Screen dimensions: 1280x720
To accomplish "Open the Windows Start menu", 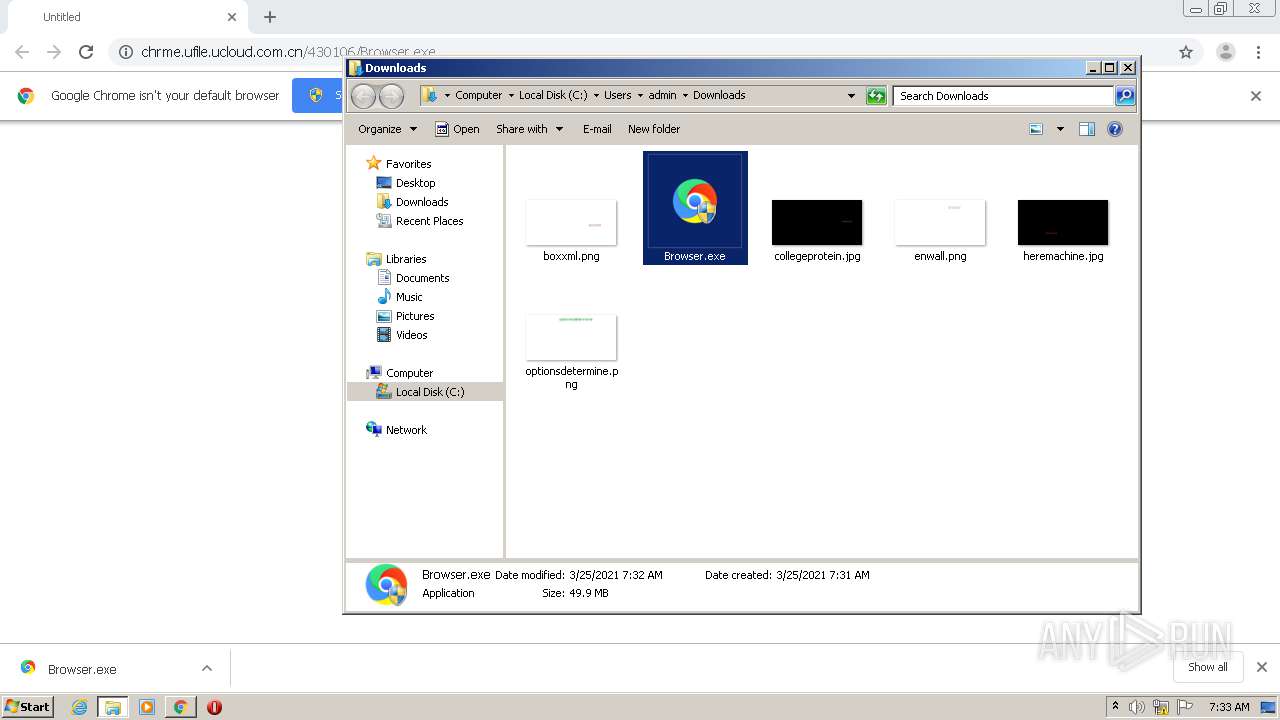I will point(27,706).
